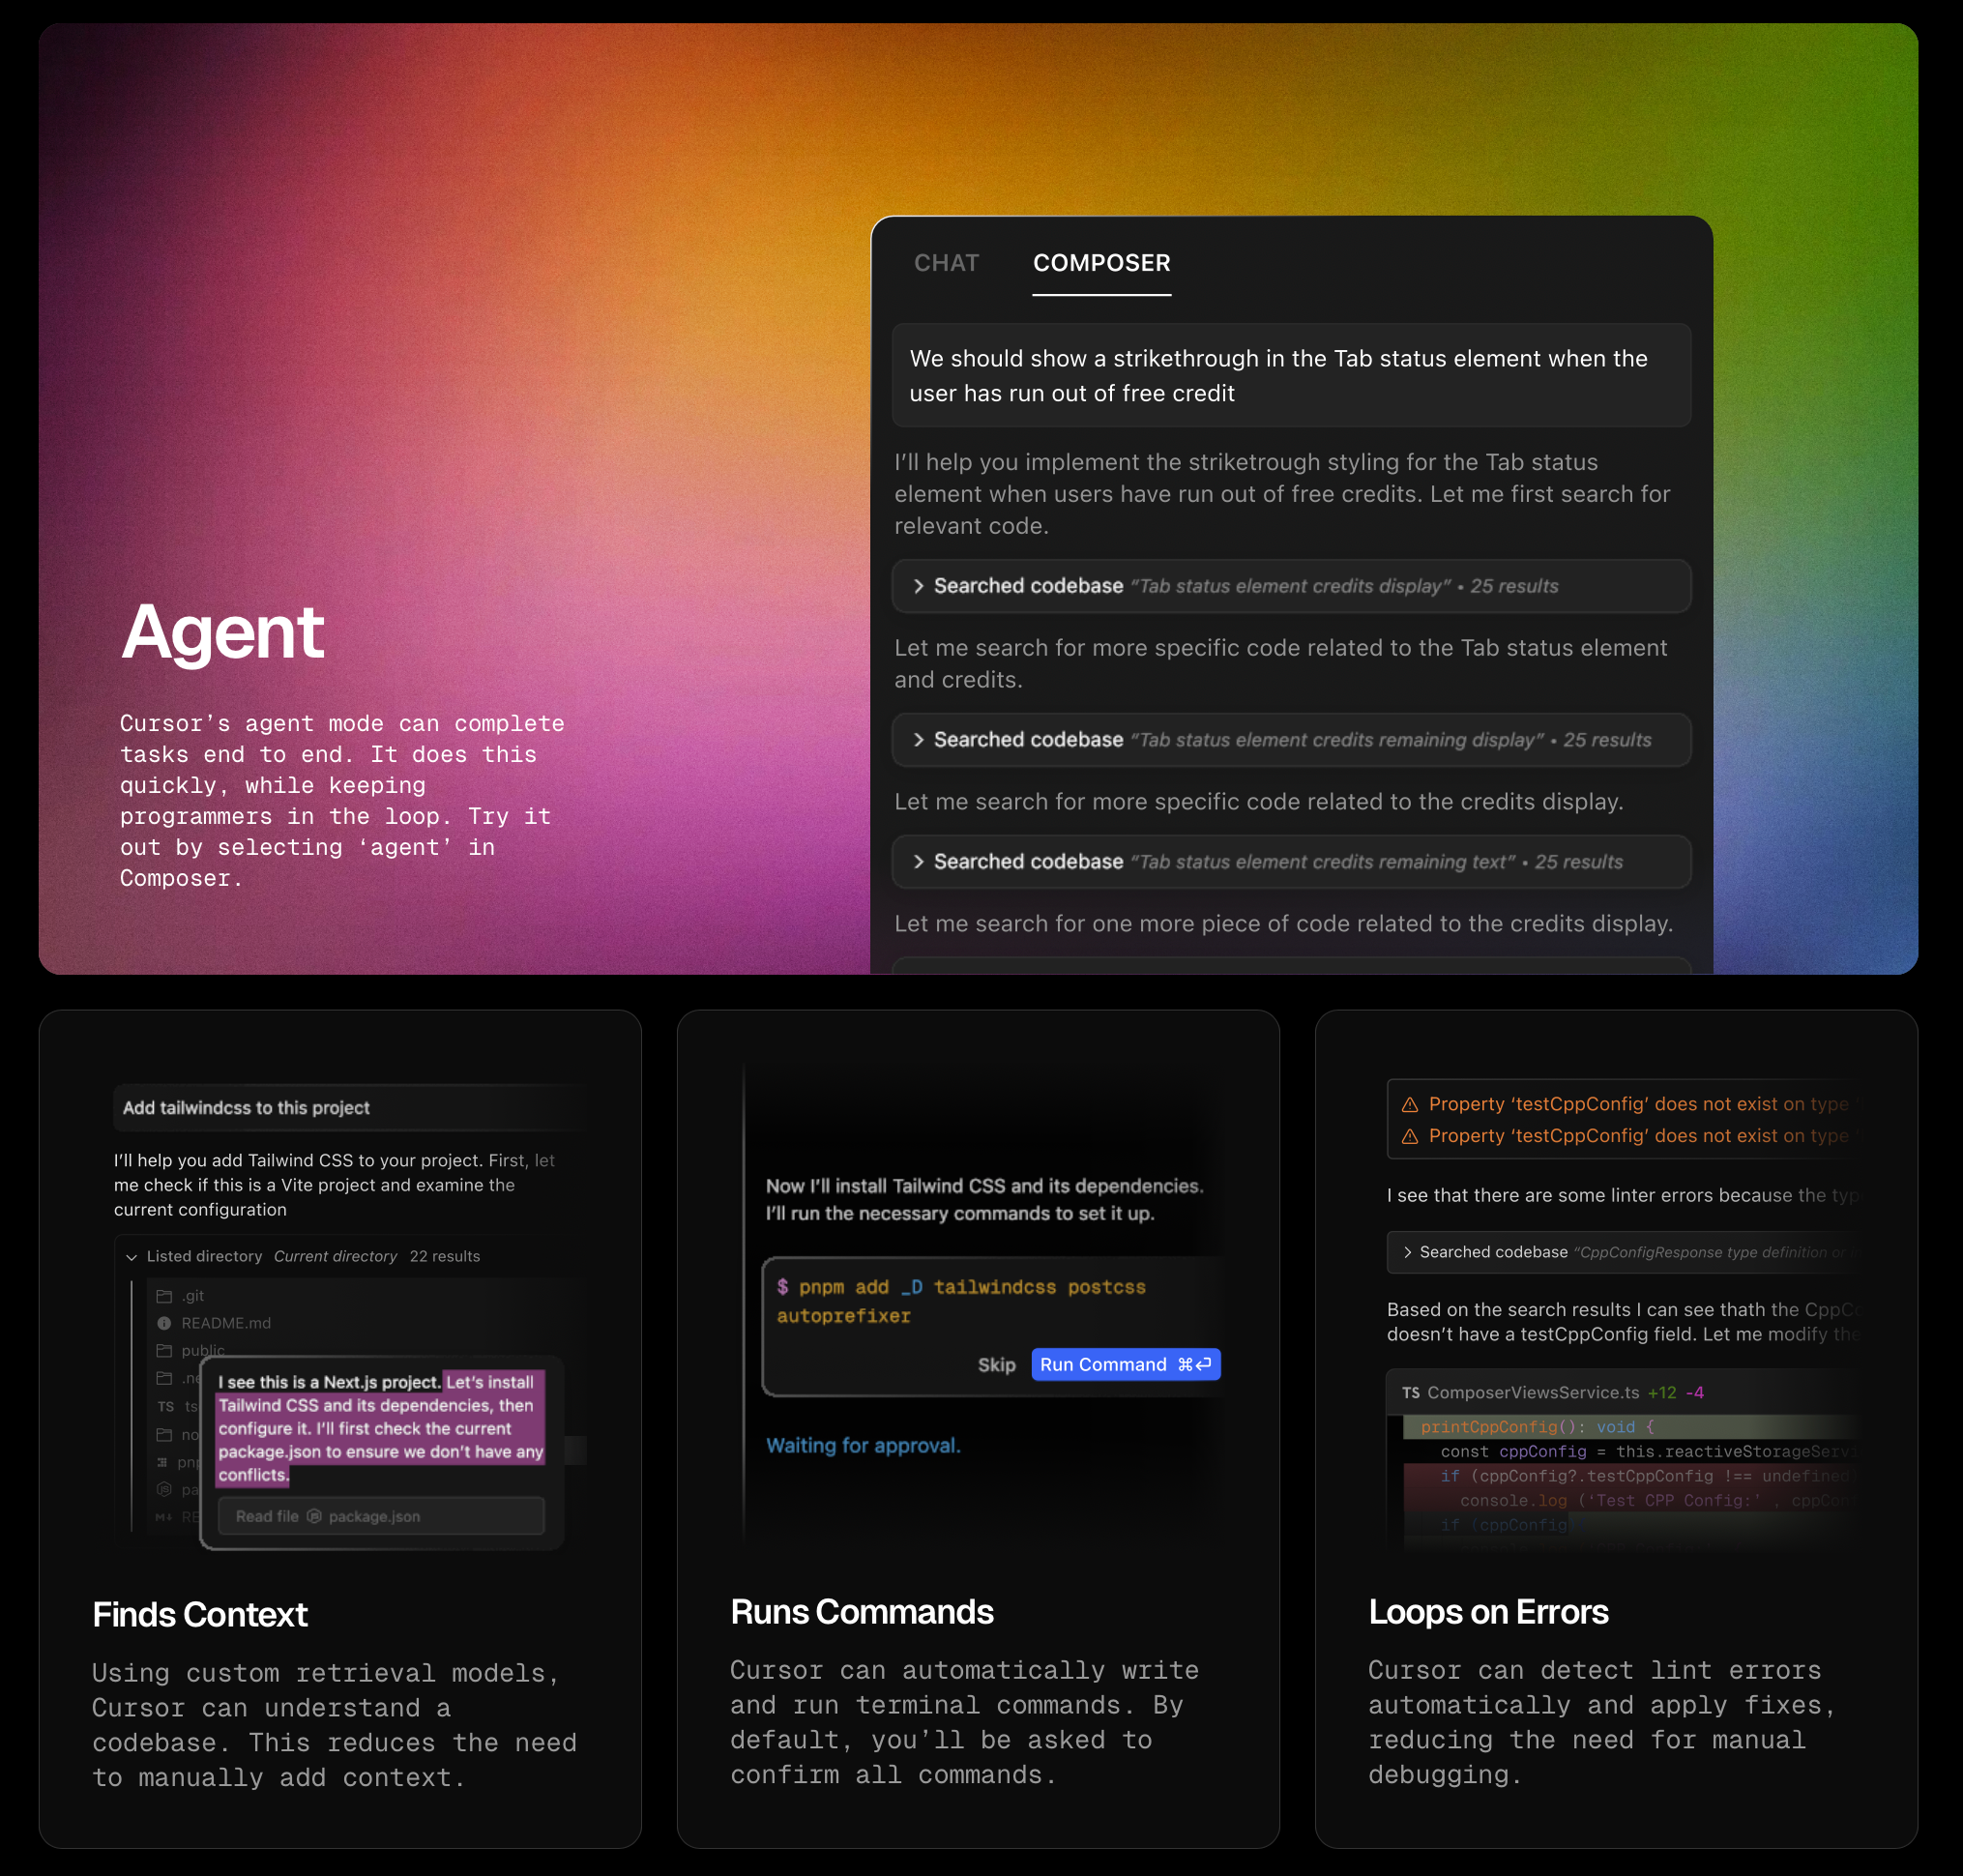The height and width of the screenshot is (1876, 1963).
Task: Click the TS file icon in directory list
Action: click(165, 1407)
